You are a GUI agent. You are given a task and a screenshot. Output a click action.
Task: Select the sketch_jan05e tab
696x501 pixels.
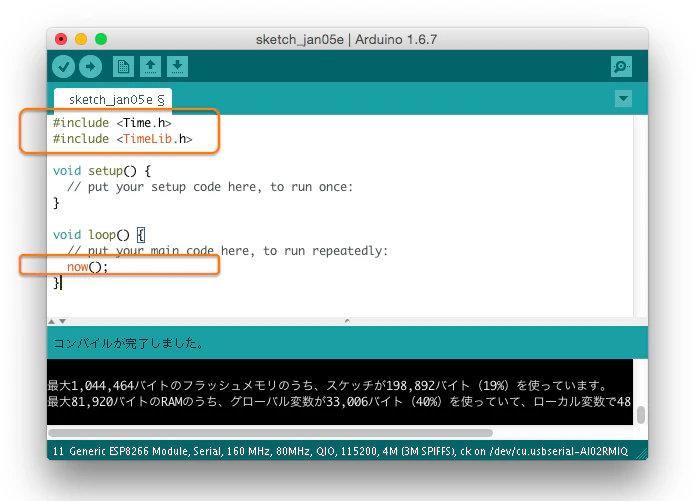[113, 100]
